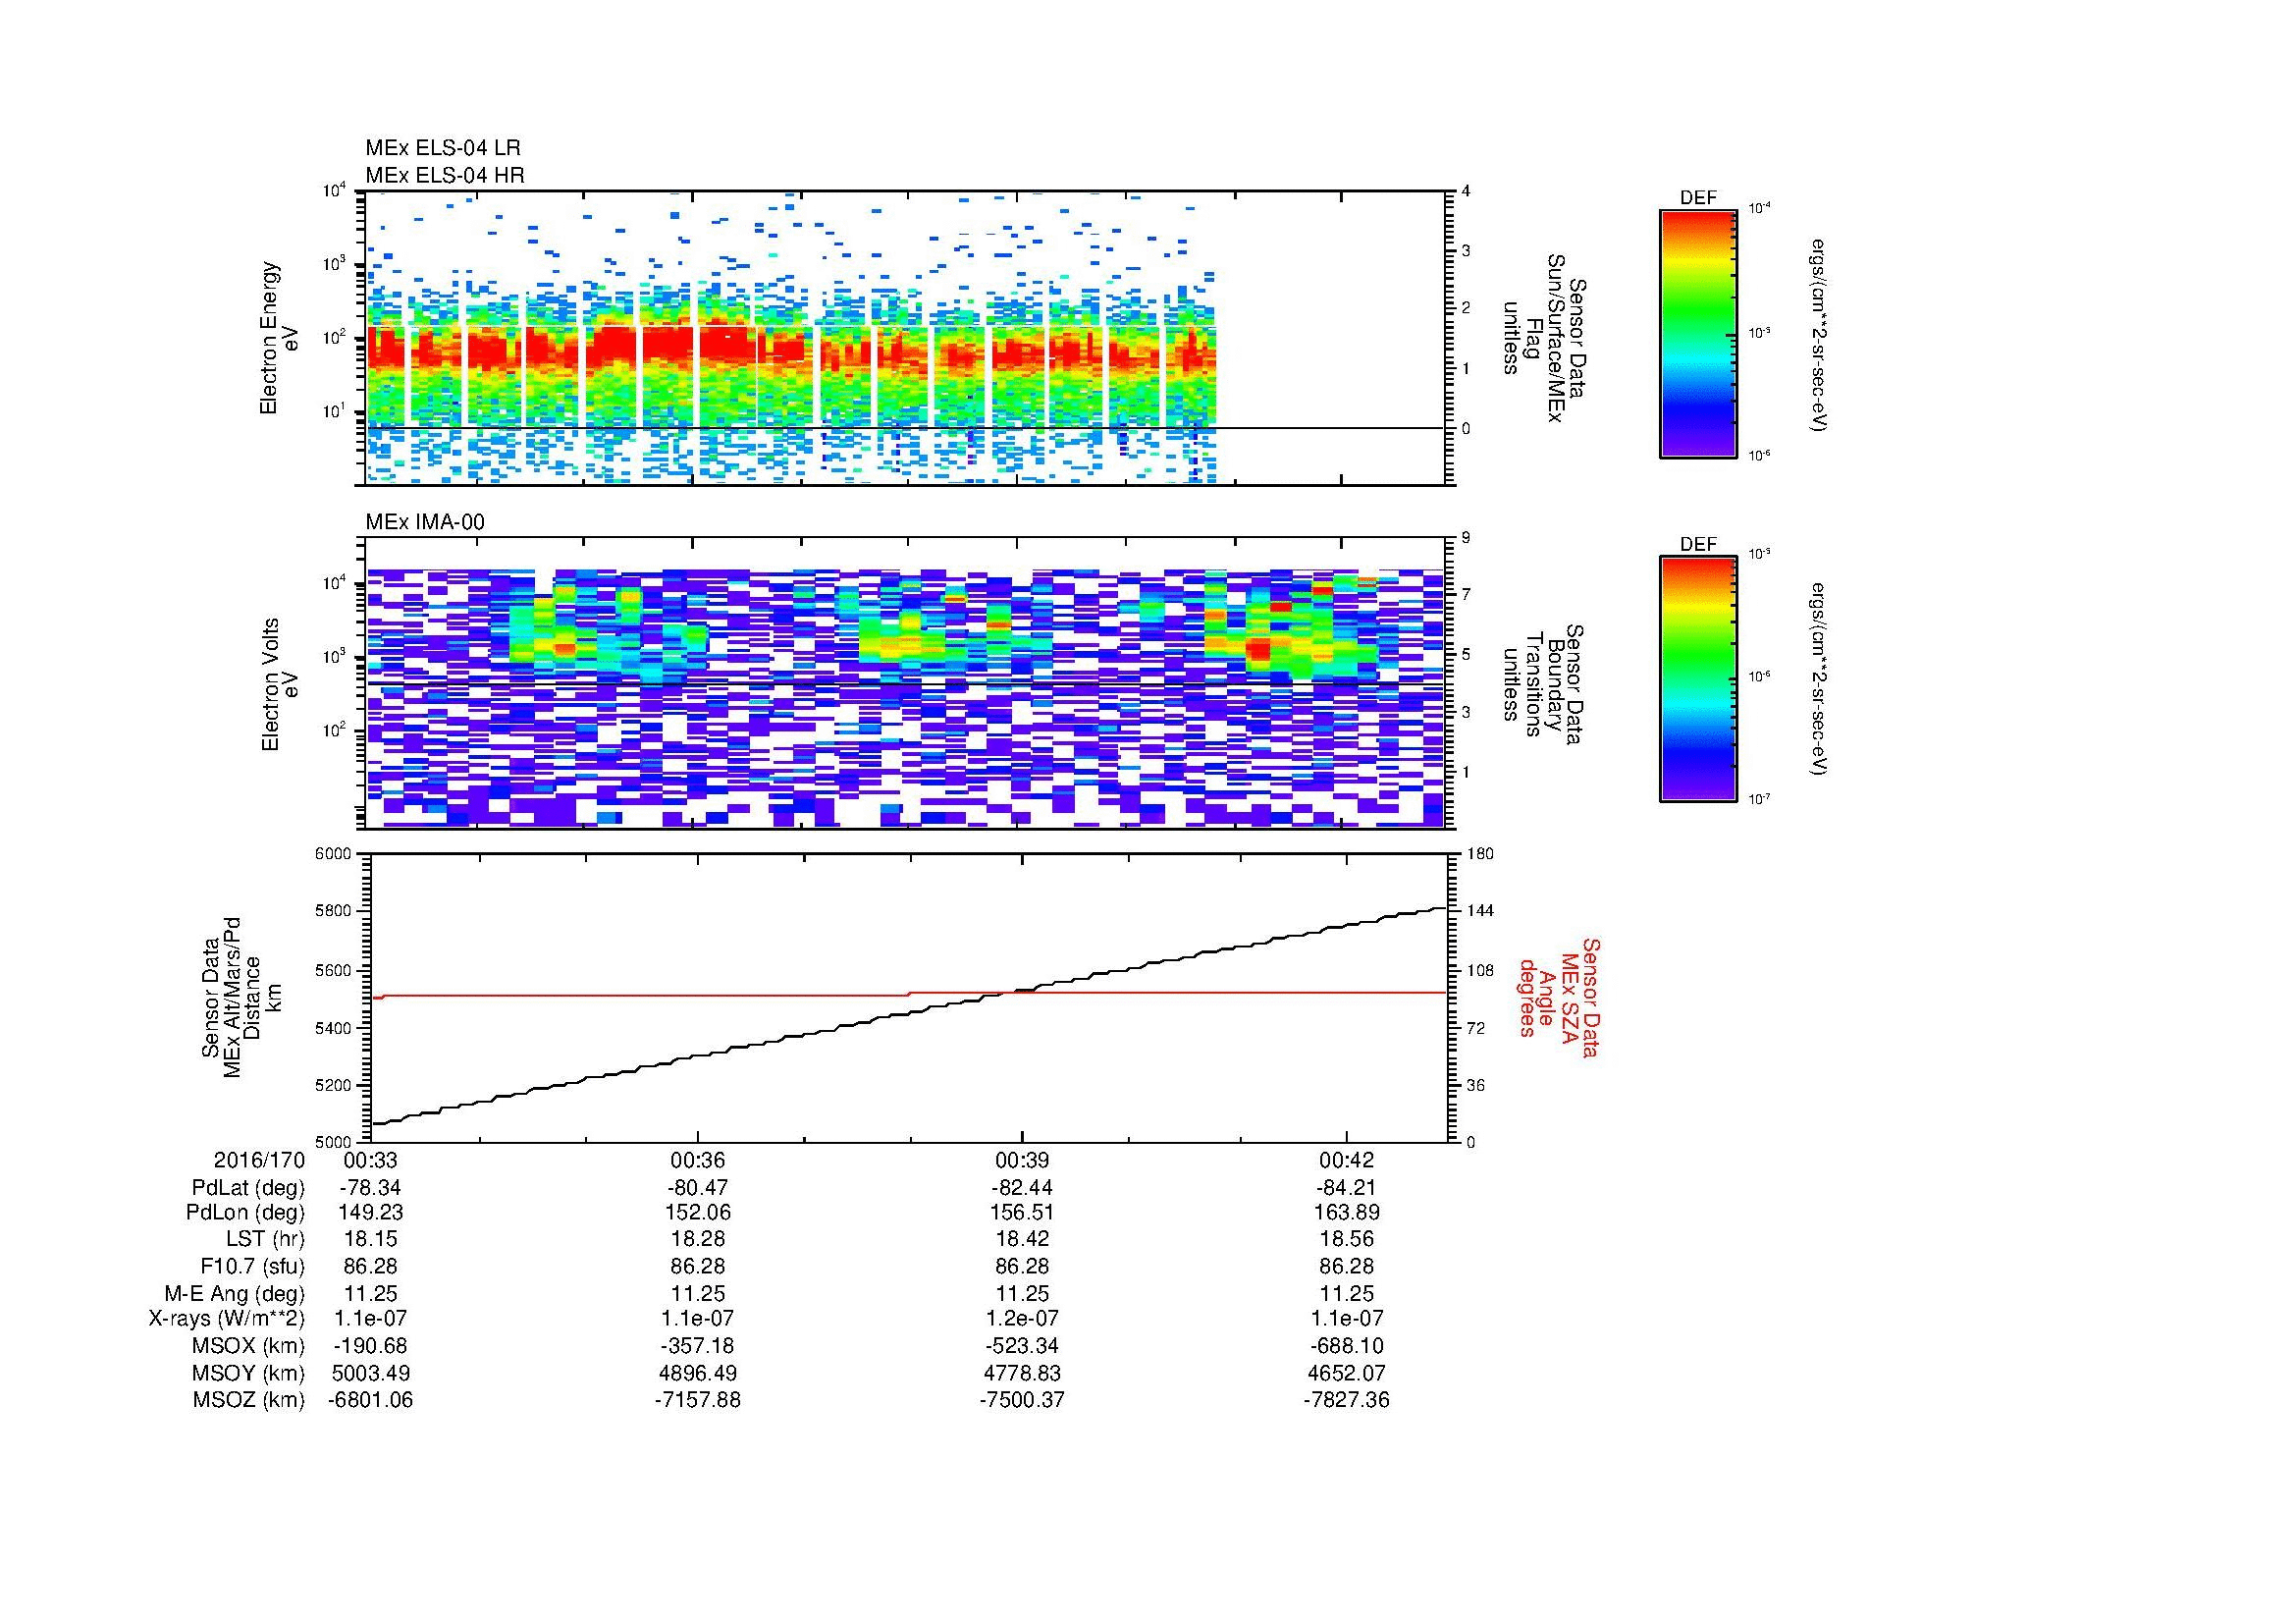The height and width of the screenshot is (1623, 2296).
Task: Click the X-rays value 1.2e-07
Action: tap(1022, 1319)
